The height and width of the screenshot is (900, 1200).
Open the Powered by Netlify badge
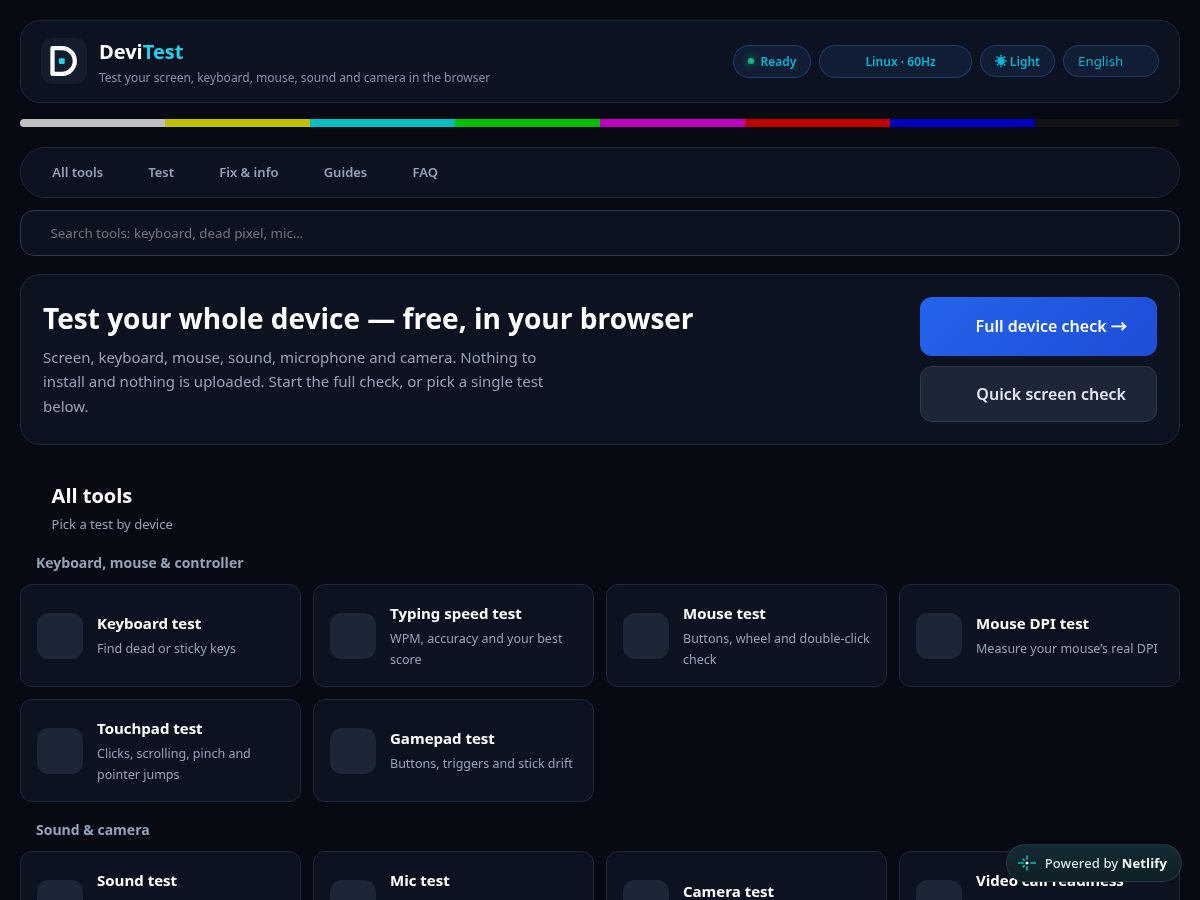(x=1093, y=863)
